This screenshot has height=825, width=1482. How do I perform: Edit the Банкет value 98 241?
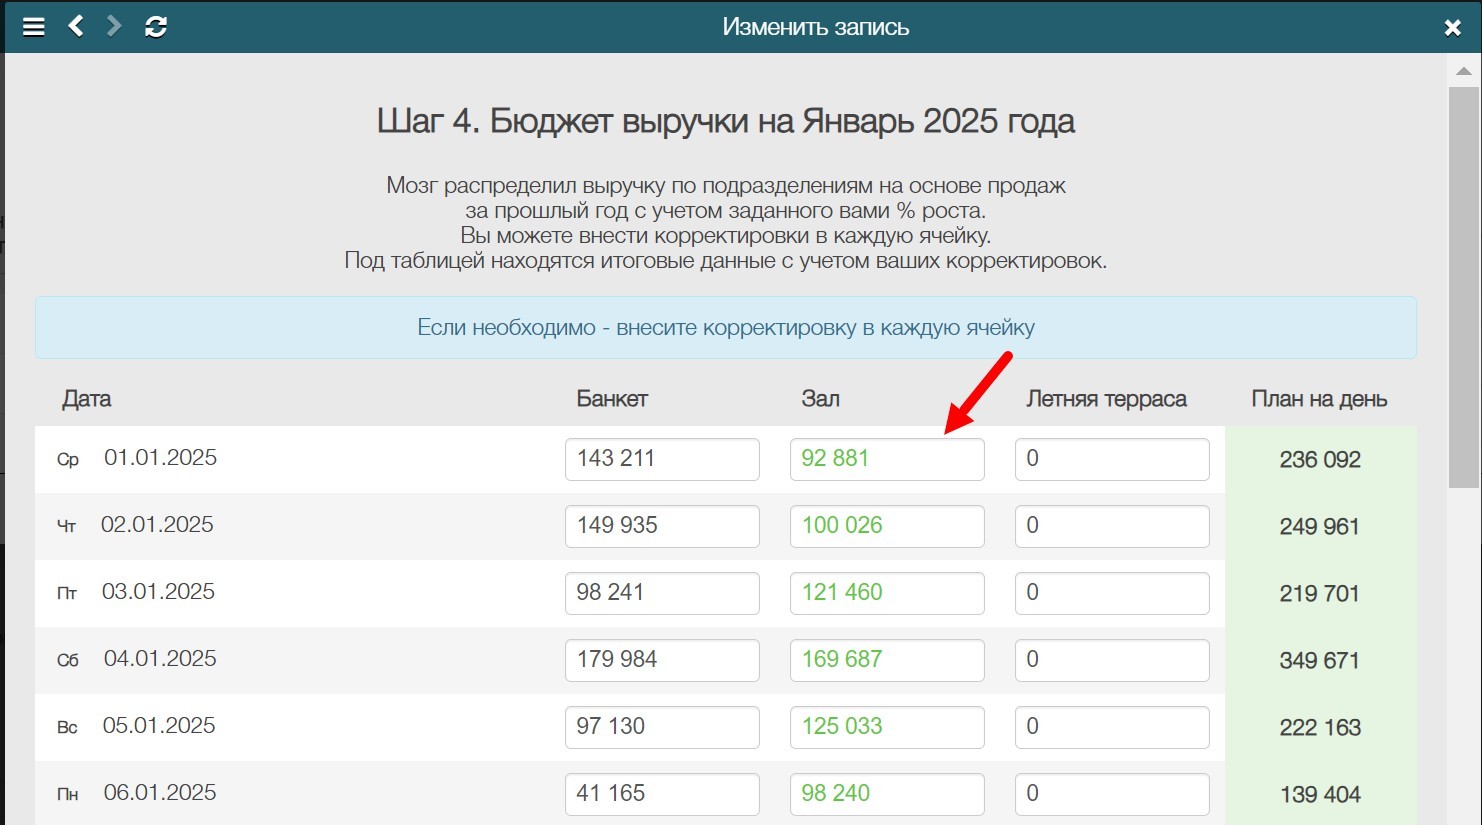[x=661, y=593]
